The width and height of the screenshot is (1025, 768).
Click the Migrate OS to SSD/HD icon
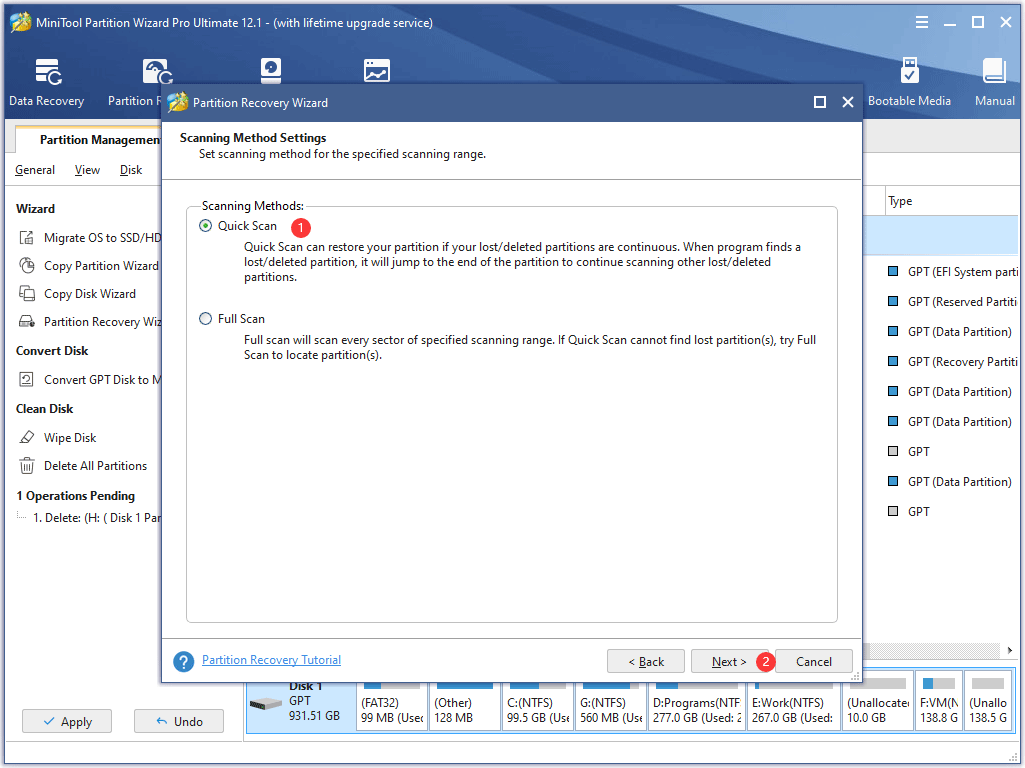tap(27, 237)
